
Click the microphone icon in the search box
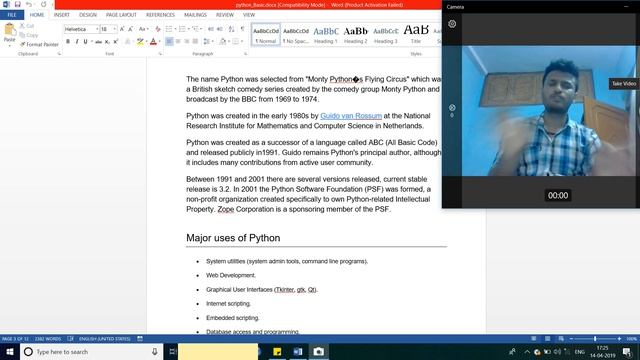(155, 352)
